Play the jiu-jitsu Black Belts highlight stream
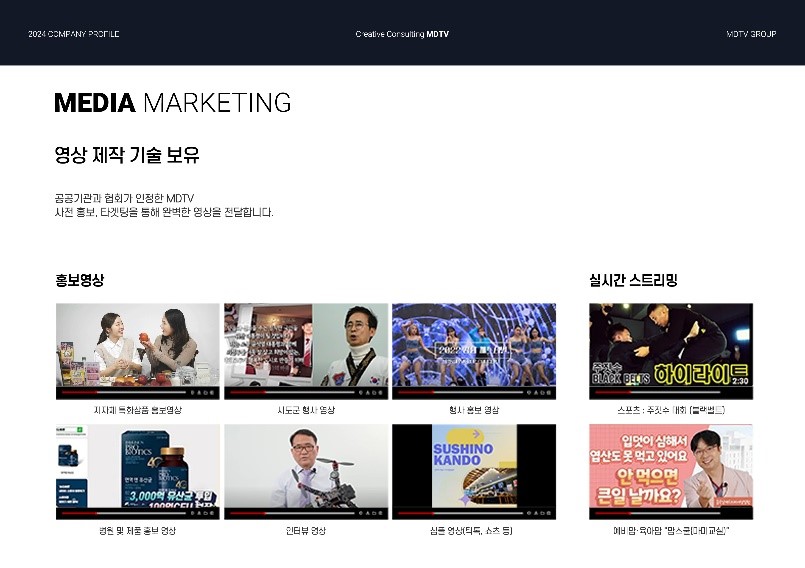The height and width of the screenshot is (568, 805). pyautogui.click(x=670, y=345)
